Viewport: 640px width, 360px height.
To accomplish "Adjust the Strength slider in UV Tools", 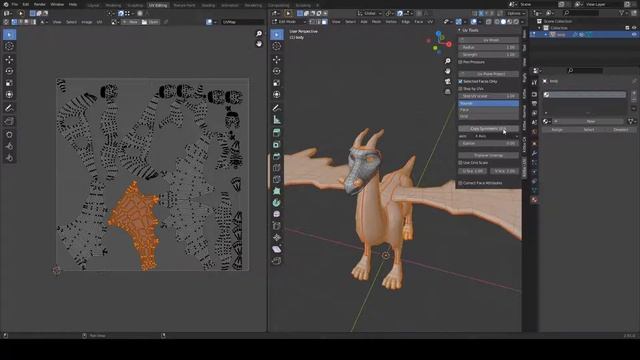I will point(489,54).
